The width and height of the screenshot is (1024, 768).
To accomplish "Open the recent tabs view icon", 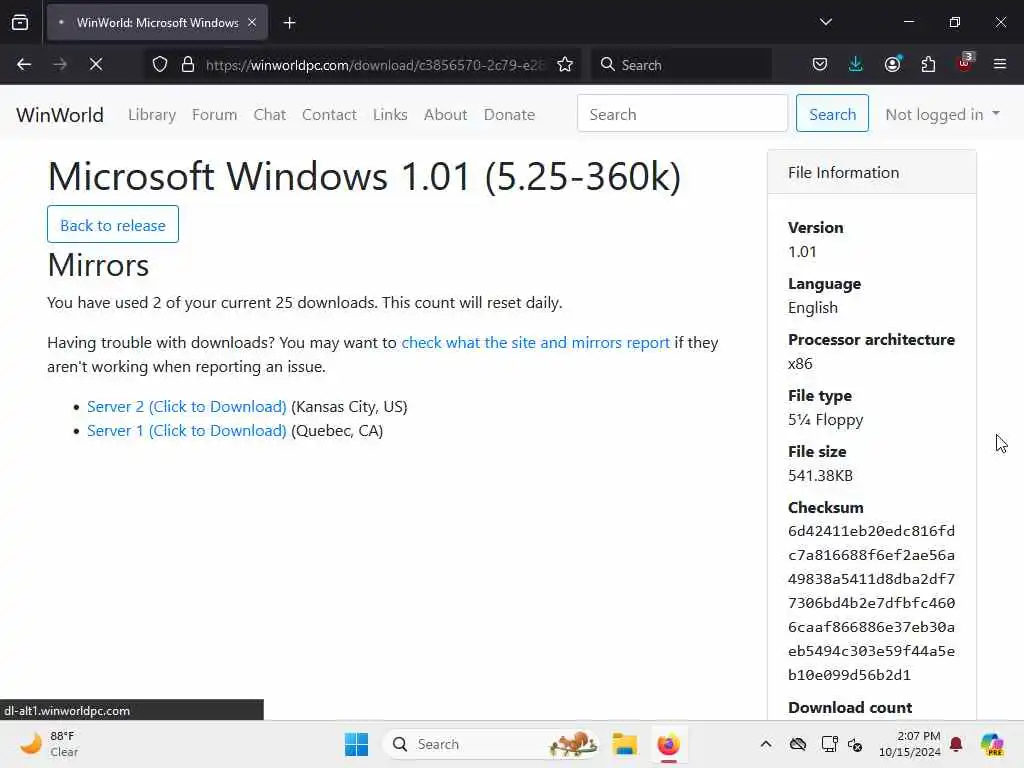I will point(20,22).
